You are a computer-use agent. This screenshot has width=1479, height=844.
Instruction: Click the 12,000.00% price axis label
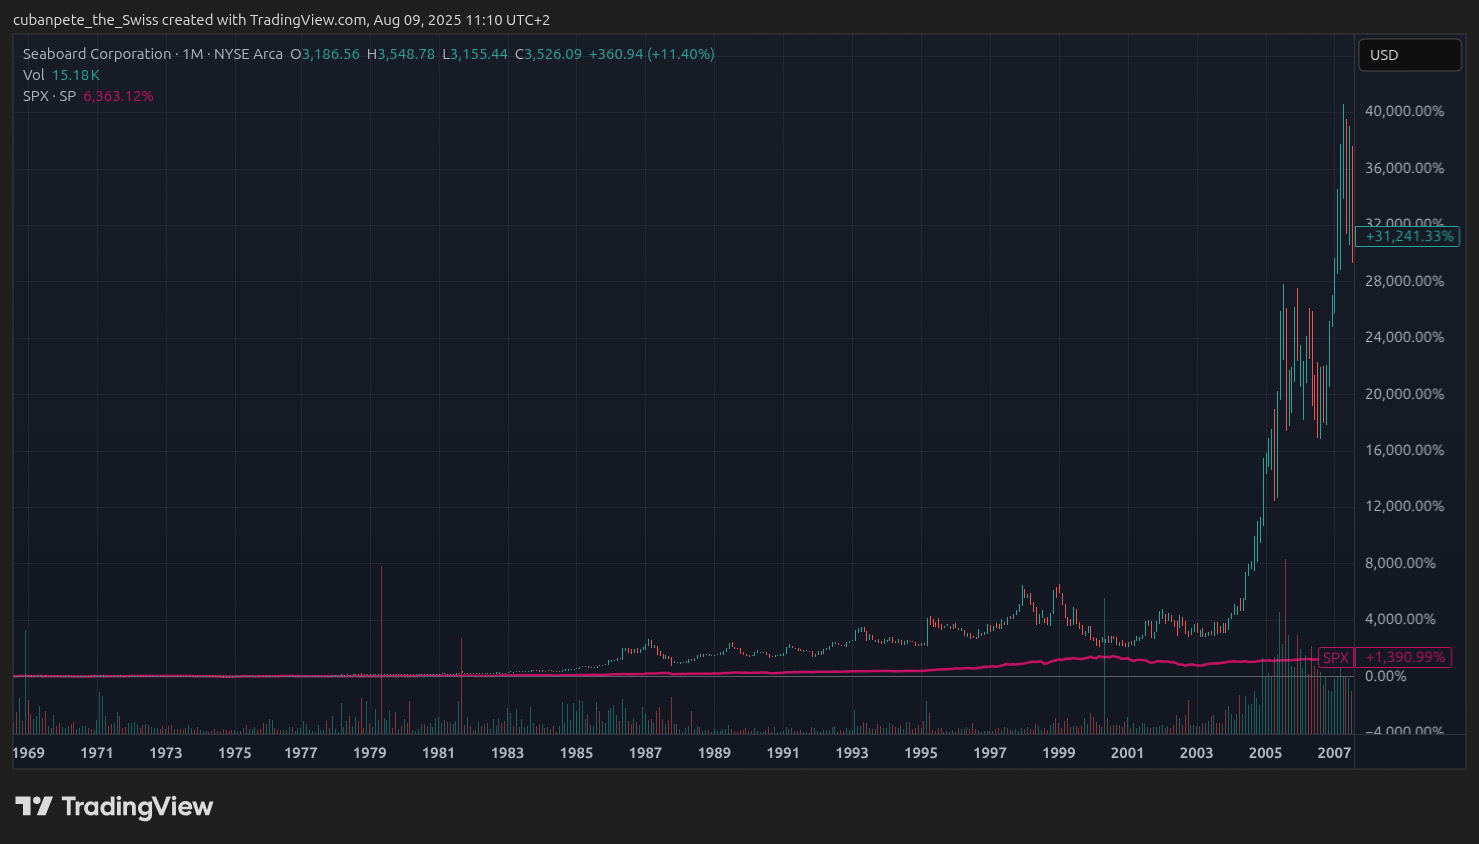1404,506
